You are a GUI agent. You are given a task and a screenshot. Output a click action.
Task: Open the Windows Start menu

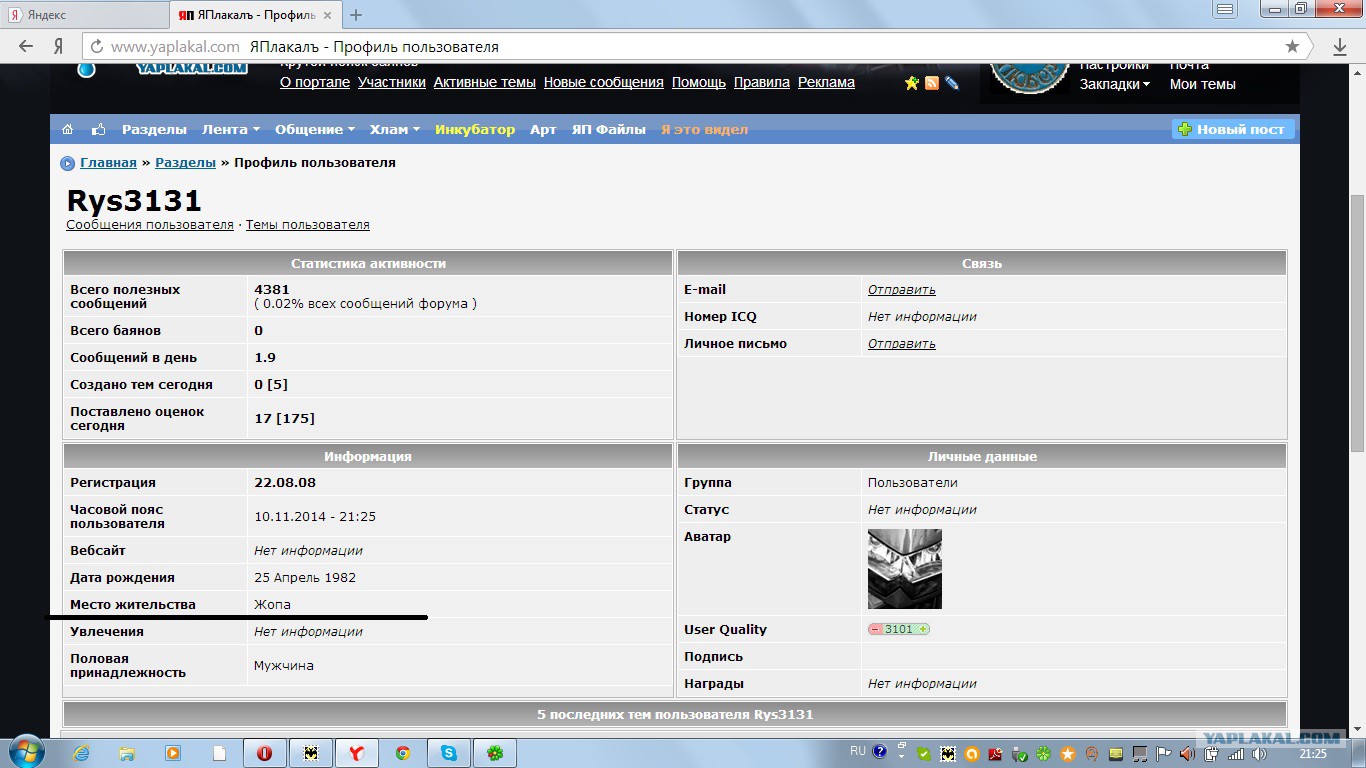[x=25, y=752]
